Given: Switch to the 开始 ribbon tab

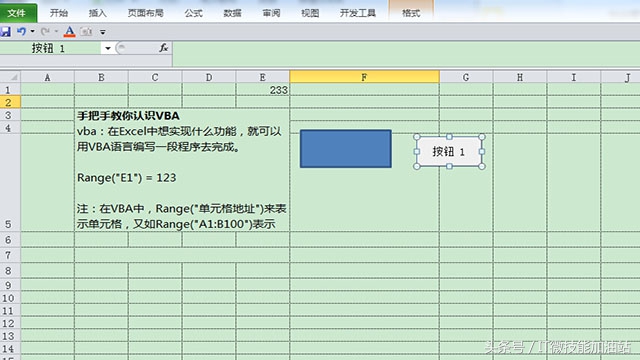Looking at the screenshot, I should click(59, 13).
